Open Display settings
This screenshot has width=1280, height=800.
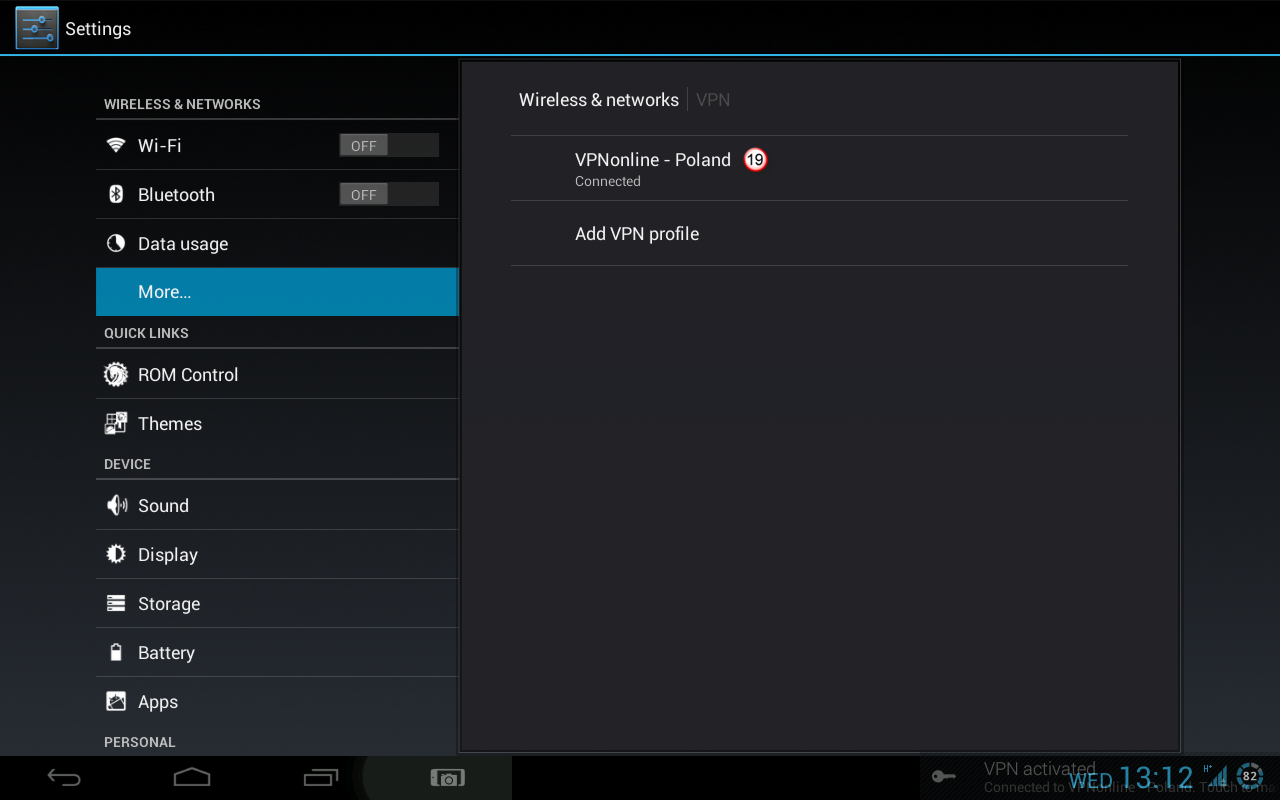[277, 554]
